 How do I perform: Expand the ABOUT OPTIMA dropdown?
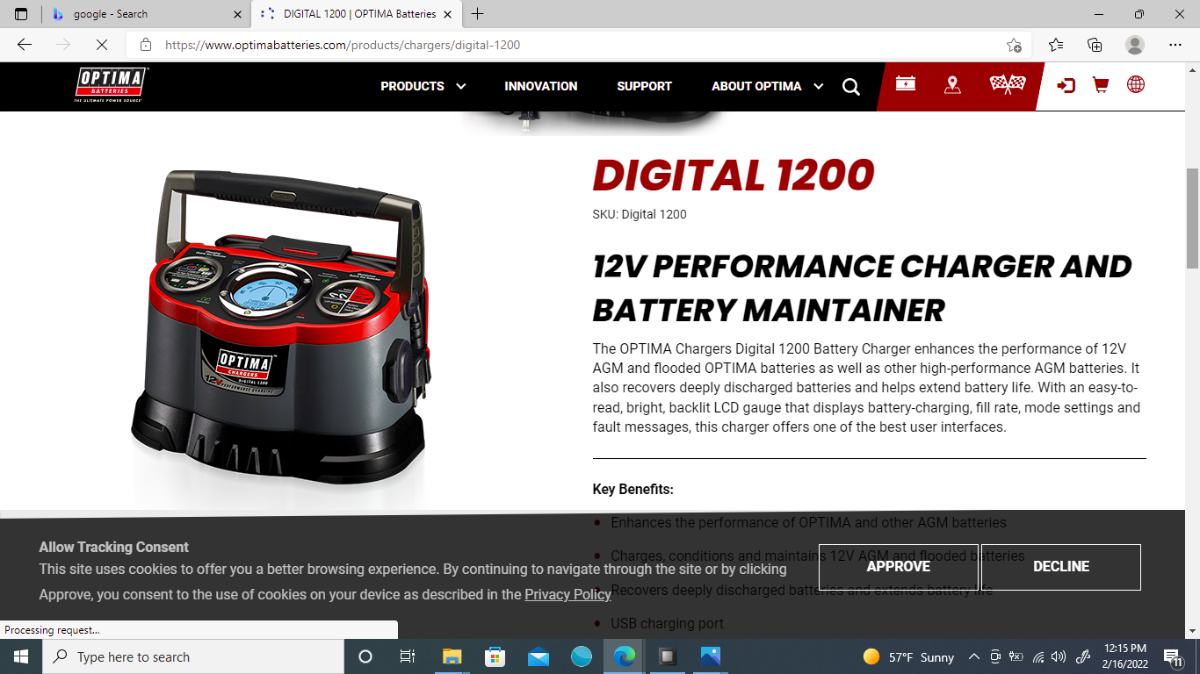click(x=767, y=86)
